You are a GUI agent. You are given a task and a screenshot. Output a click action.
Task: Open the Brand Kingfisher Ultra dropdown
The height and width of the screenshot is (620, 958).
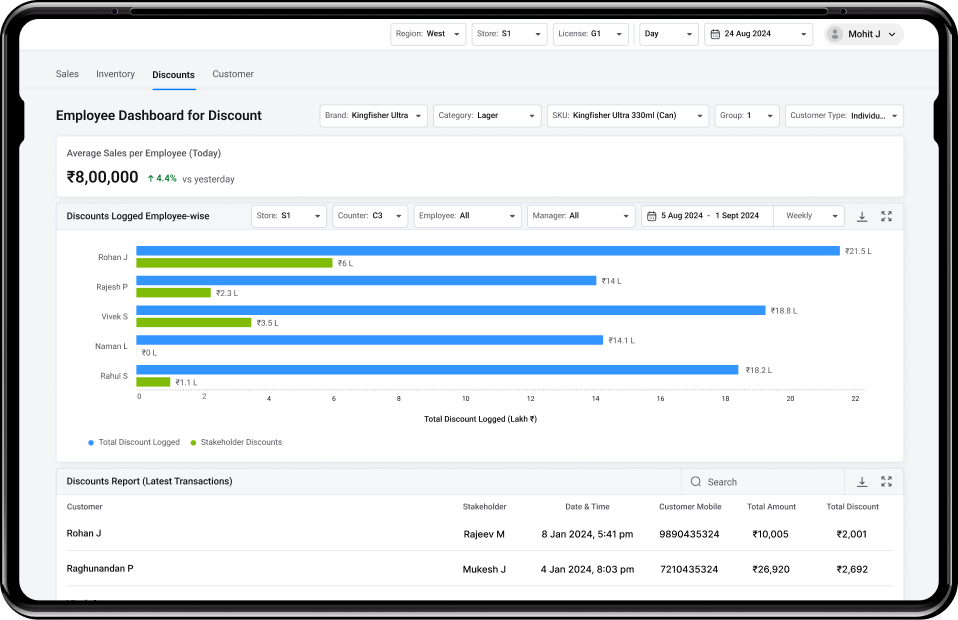point(375,116)
